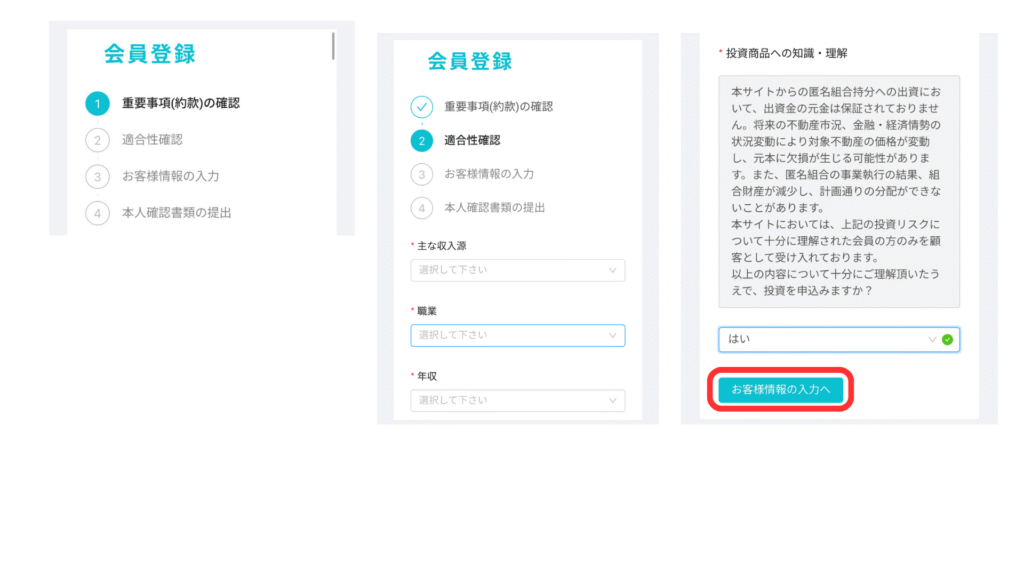Expand the はい selection dropdown arrow
Screen dimensions: 1024x576
click(x=932, y=340)
